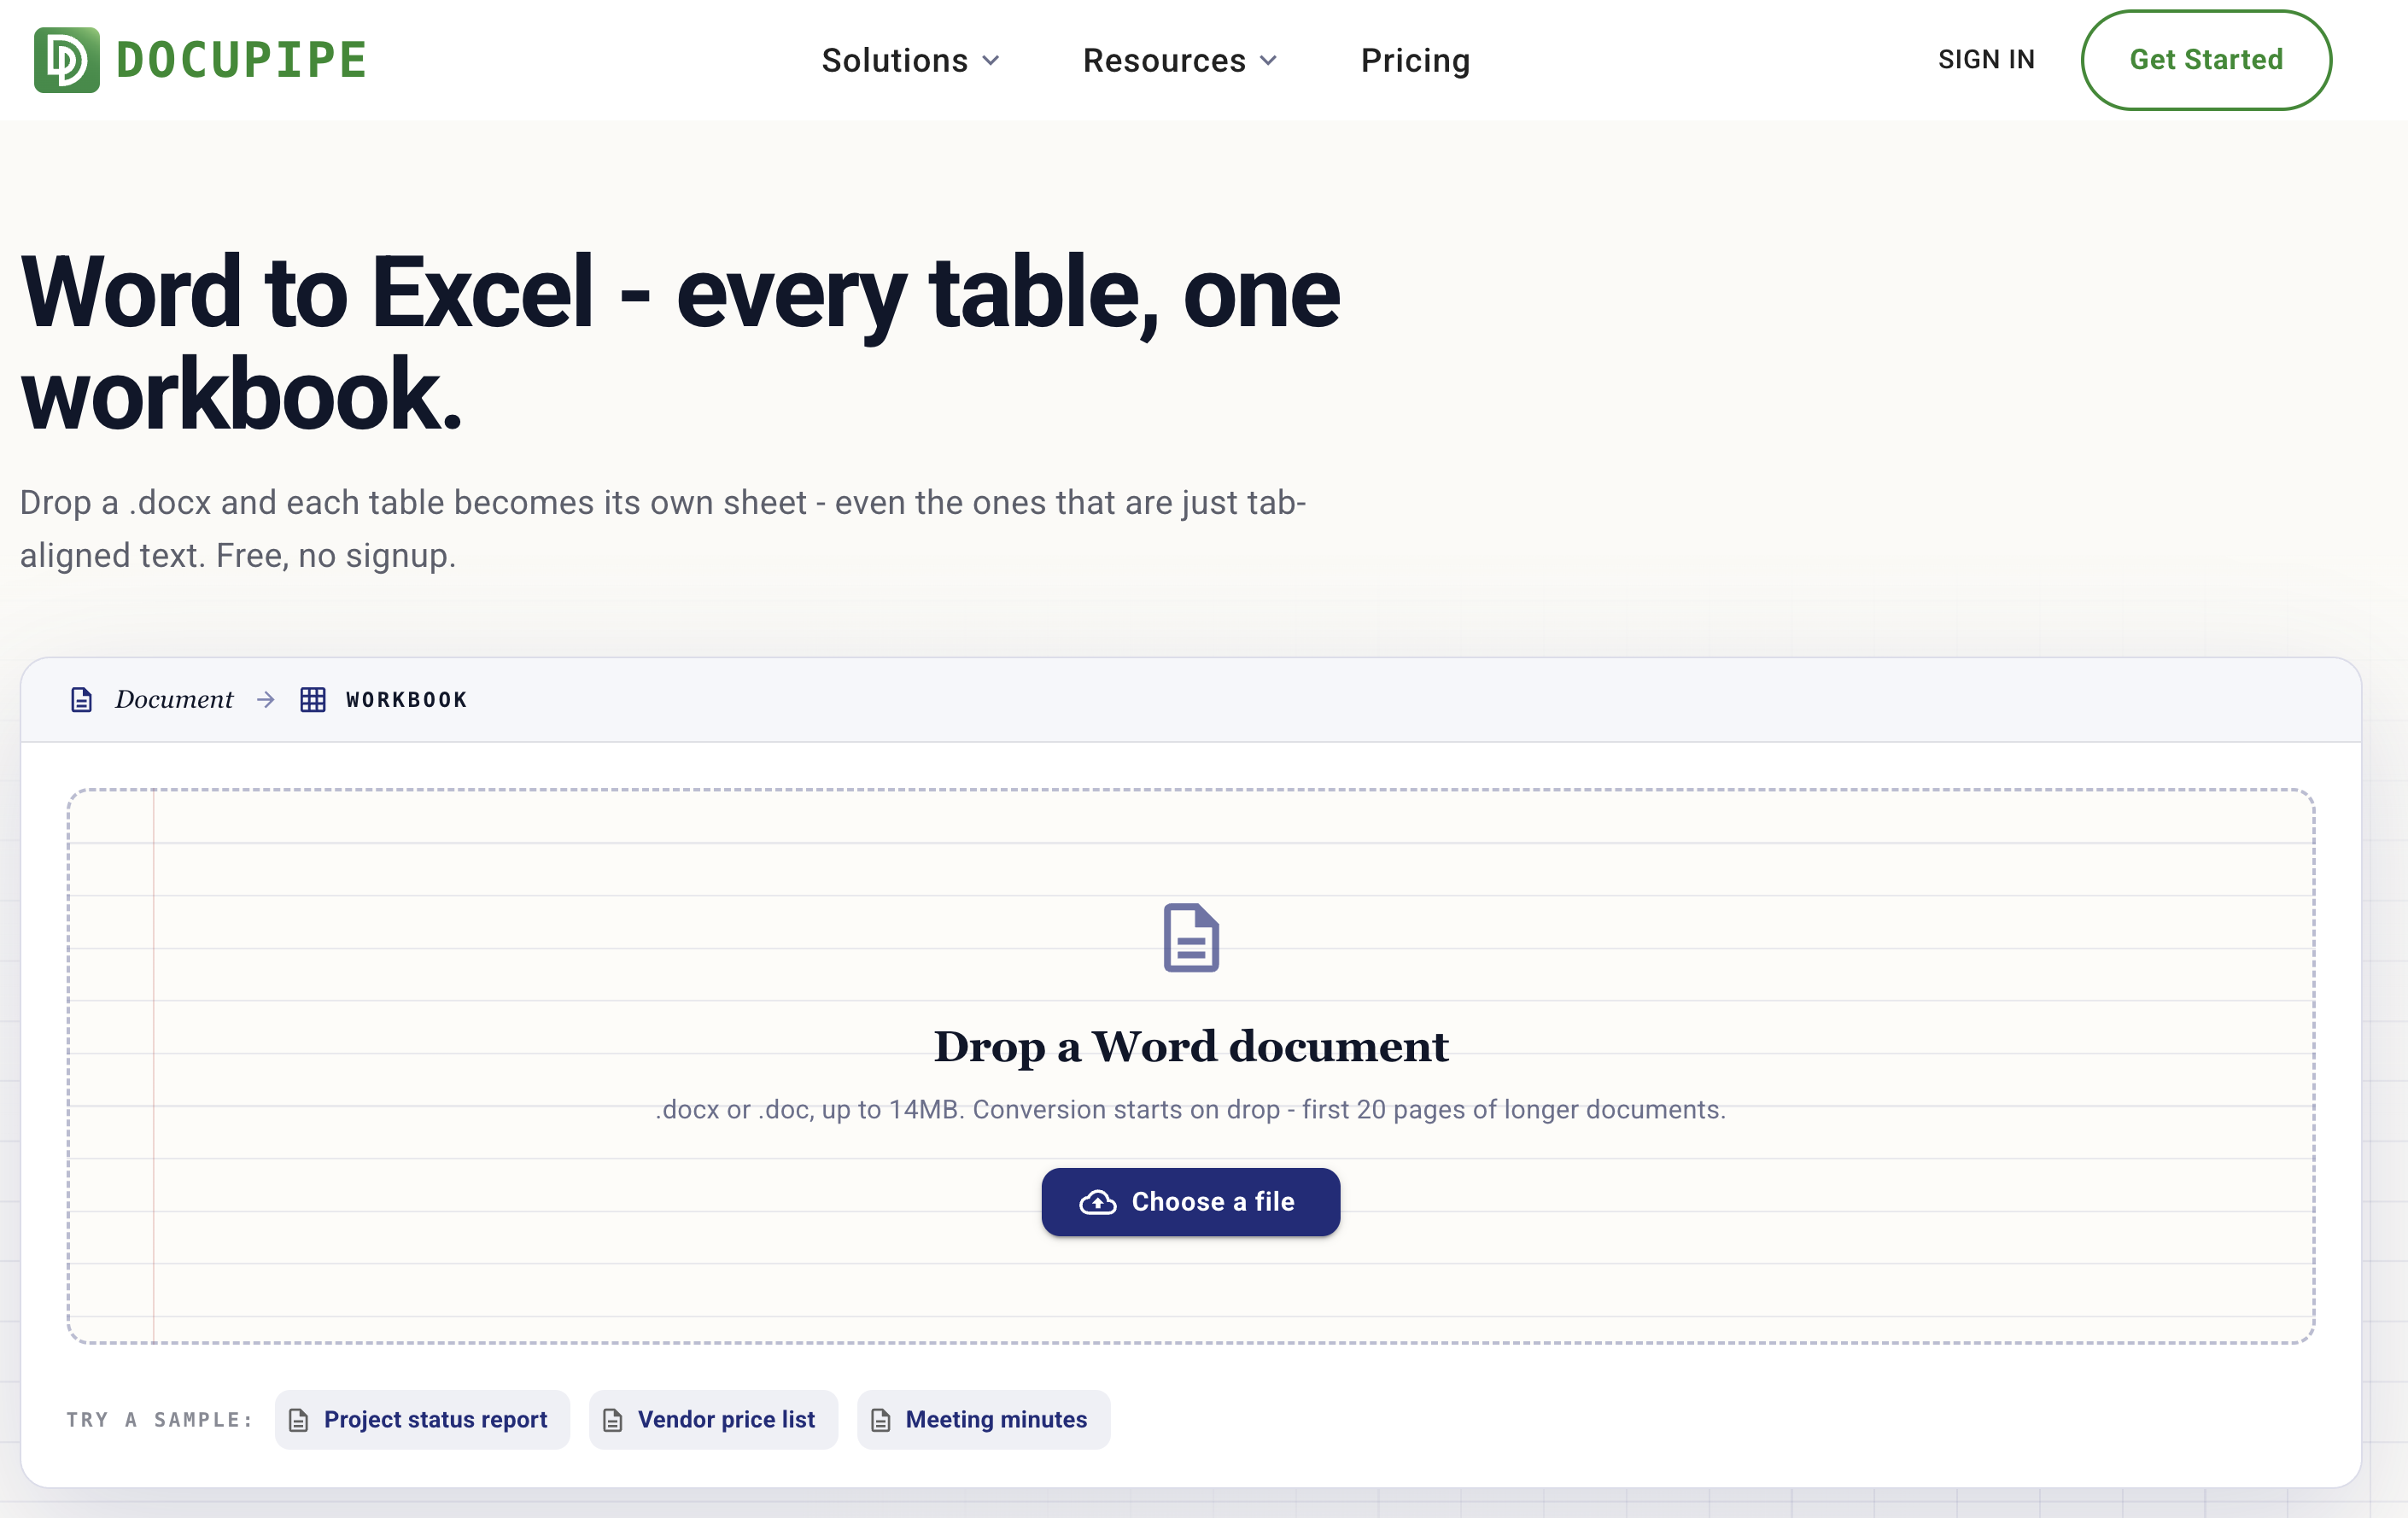Expand the Solutions menu
The height and width of the screenshot is (1518, 2408).
click(910, 60)
